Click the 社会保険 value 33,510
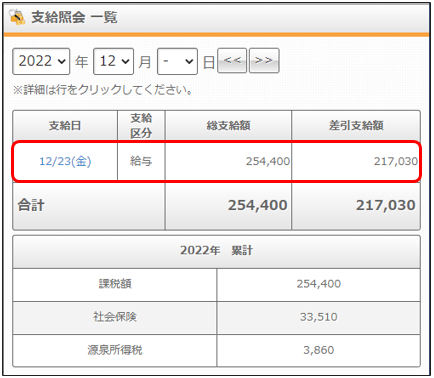The height and width of the screenshot is (378, 434). [x=319, y=317]
